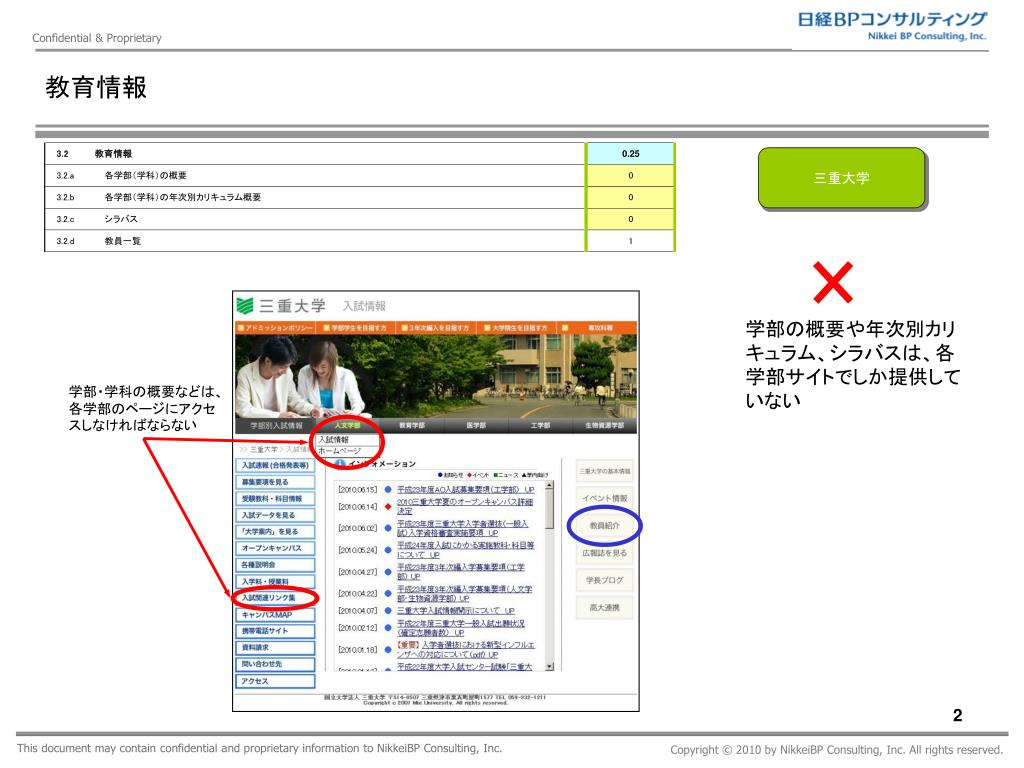Open the 三重大学入試情報開示について news link
The width and height of the screenshot is (1024, 768).
455,611
